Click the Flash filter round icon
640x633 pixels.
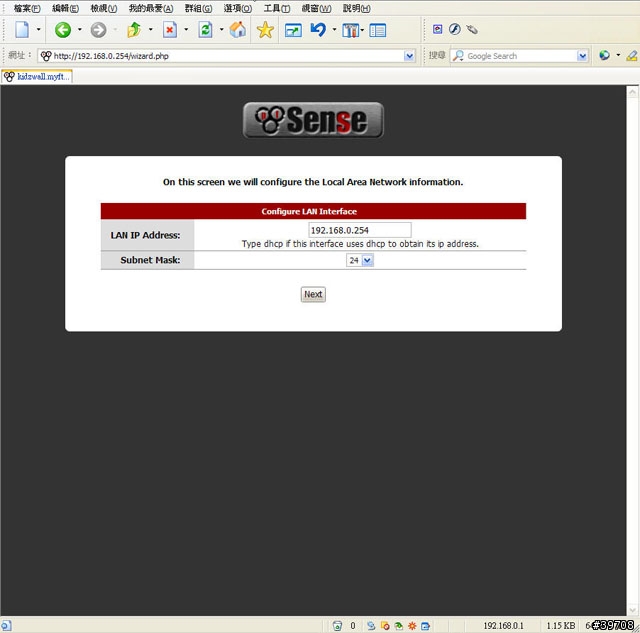pyautogui.click(x=455, y=29)
